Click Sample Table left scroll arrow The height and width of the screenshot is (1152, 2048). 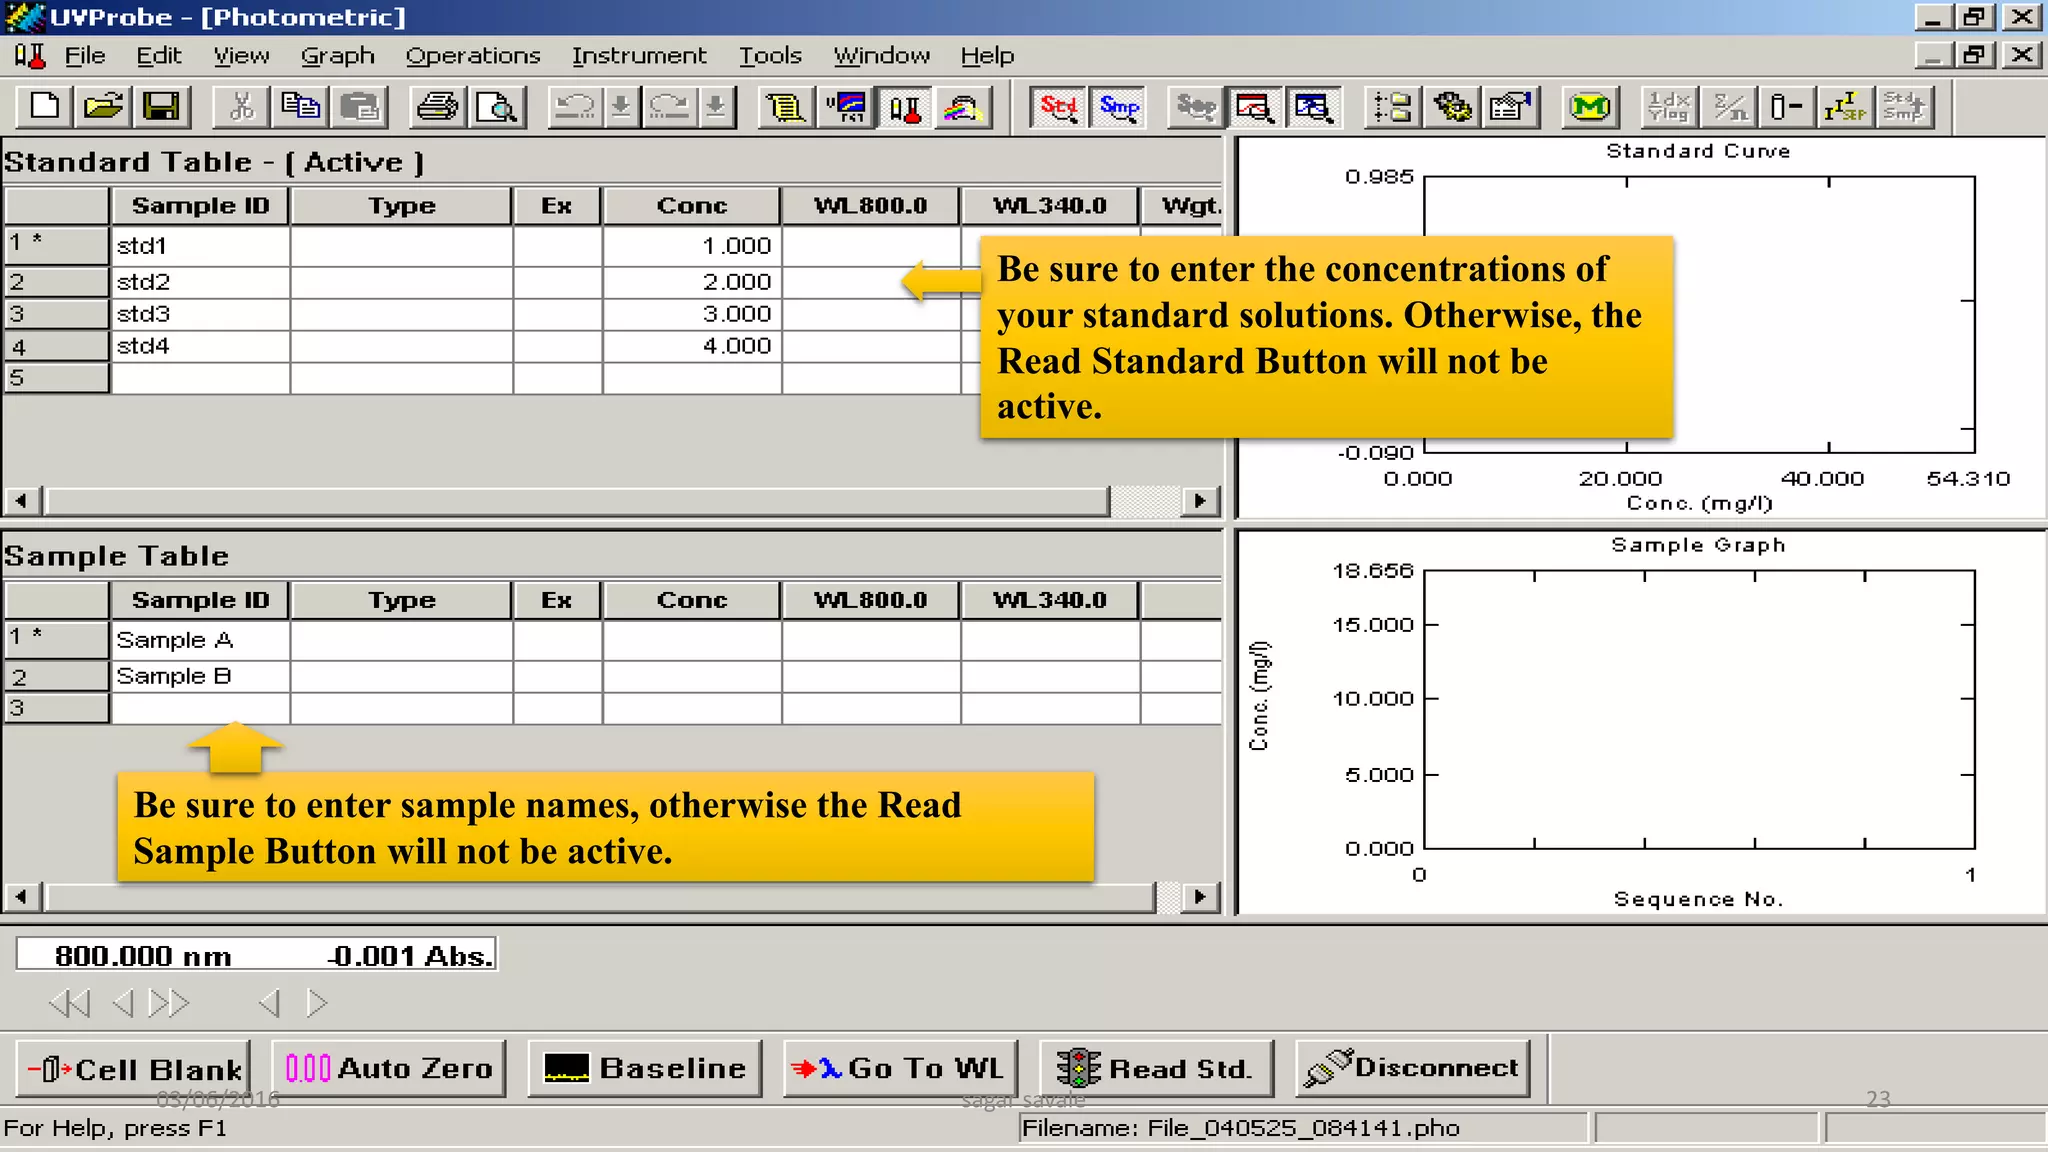[22, 897]
